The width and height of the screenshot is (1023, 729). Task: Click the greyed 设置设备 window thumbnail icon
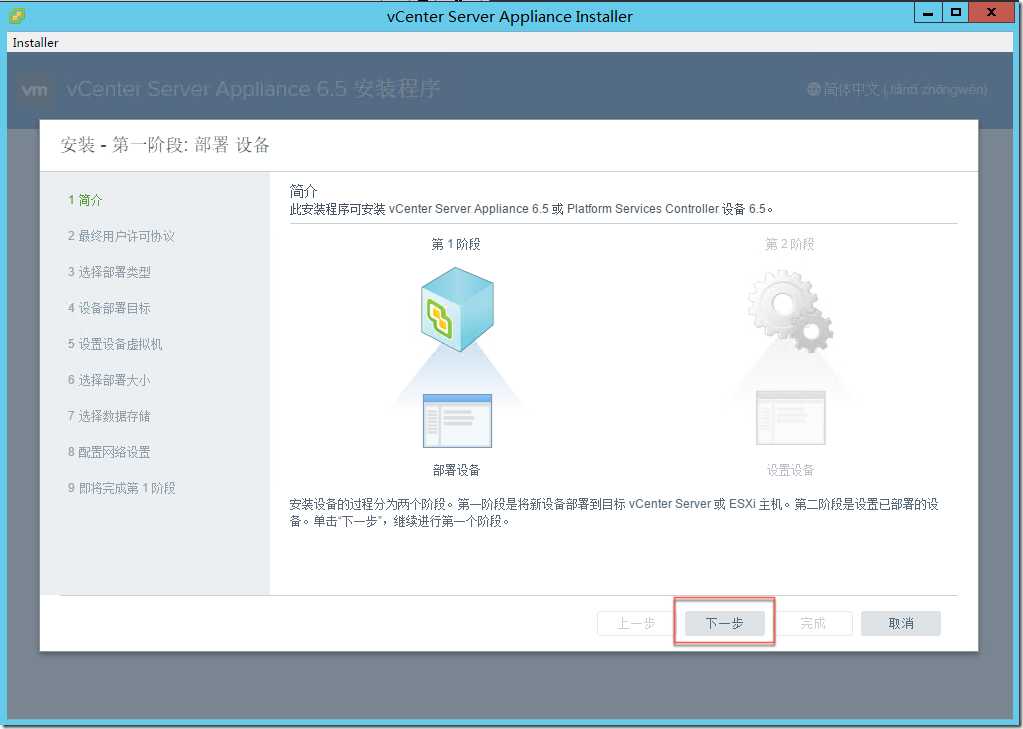pos(790,418)
